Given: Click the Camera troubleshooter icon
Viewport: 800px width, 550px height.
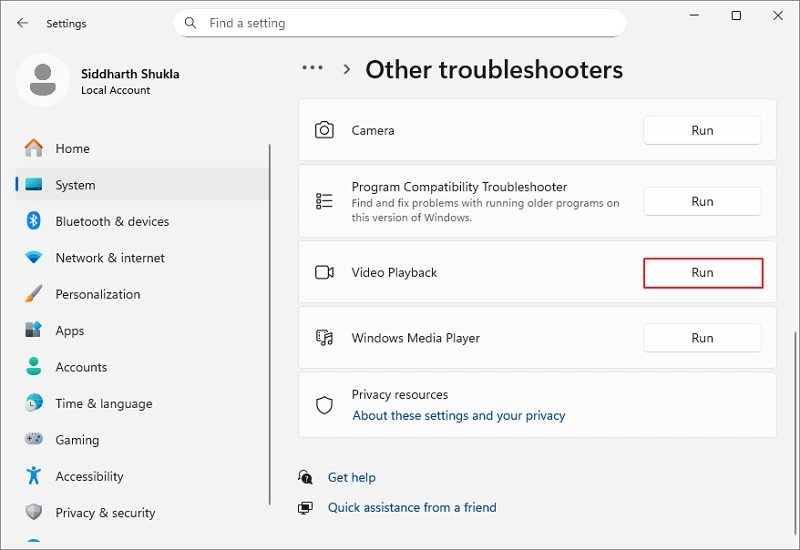Looking at the screenshot, I should pyautogui.click(x=324, y=130).
